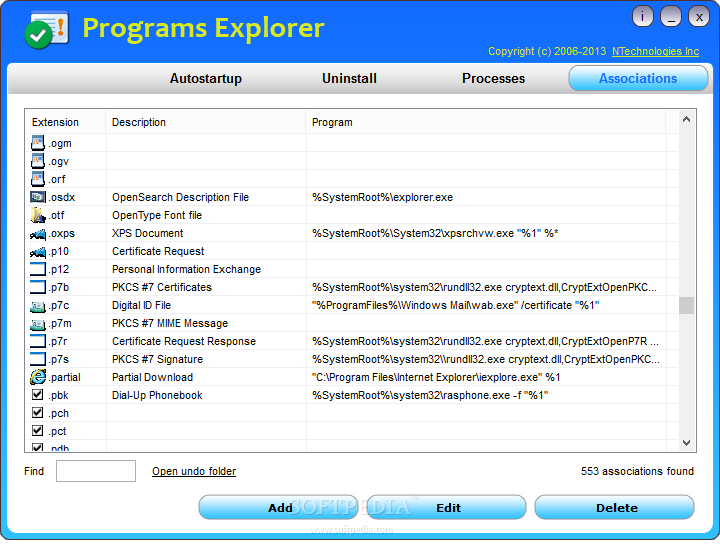Click the vertical scrollbar thumb
The height and width of the screenshot is (548, 720).
click(x=686, y=305)
